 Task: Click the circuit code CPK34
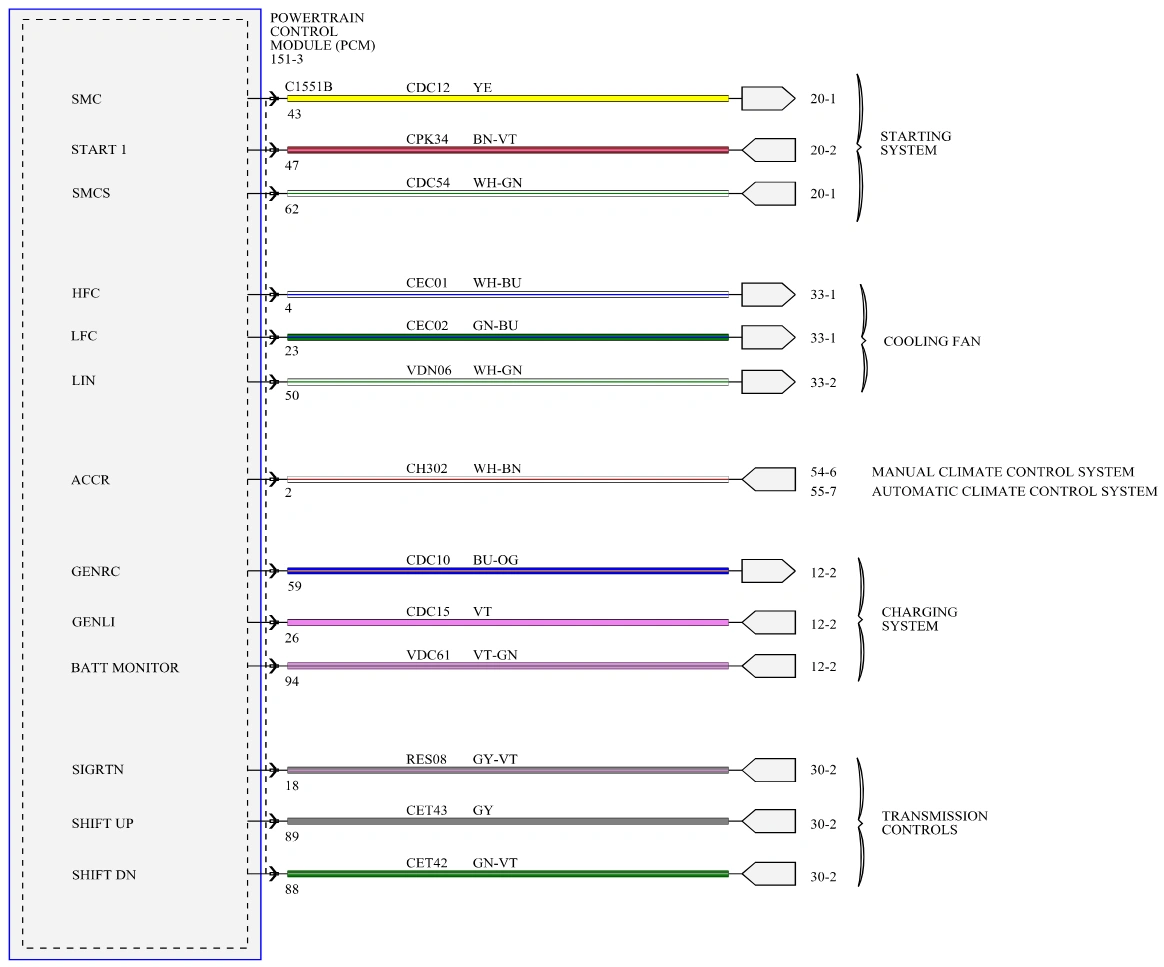tap(427, 139)
